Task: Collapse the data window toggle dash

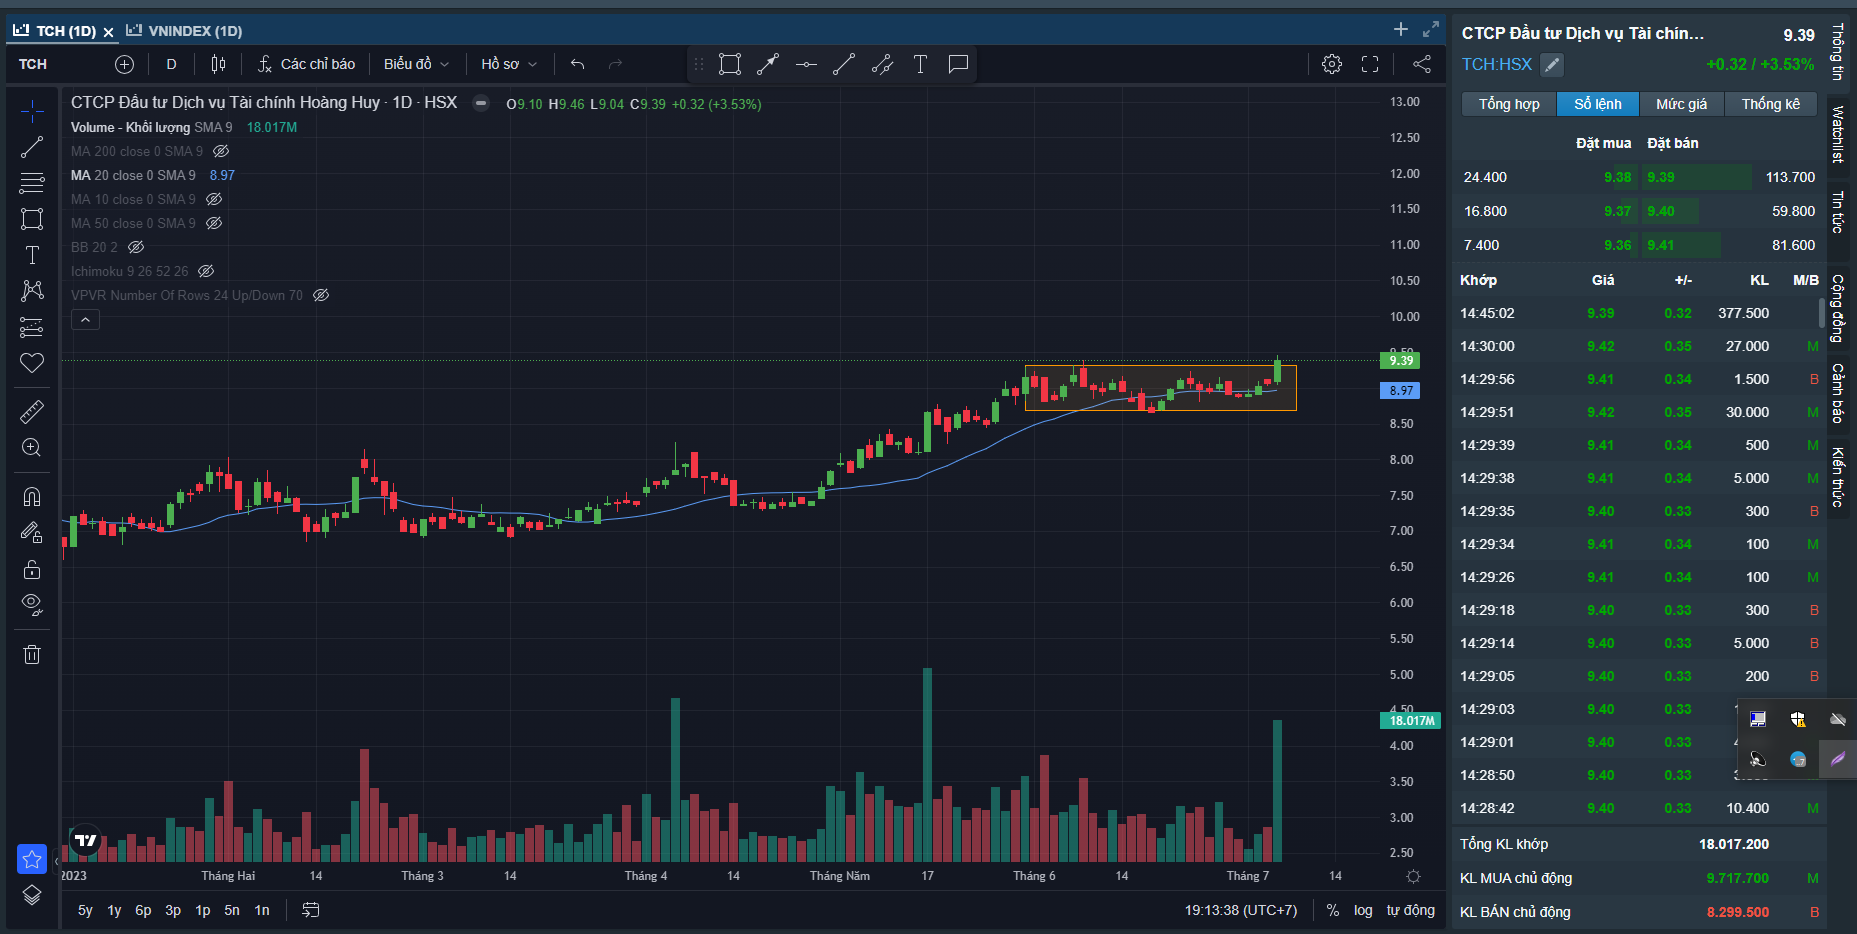Action: pyautogui.click(x=481, y=103)
